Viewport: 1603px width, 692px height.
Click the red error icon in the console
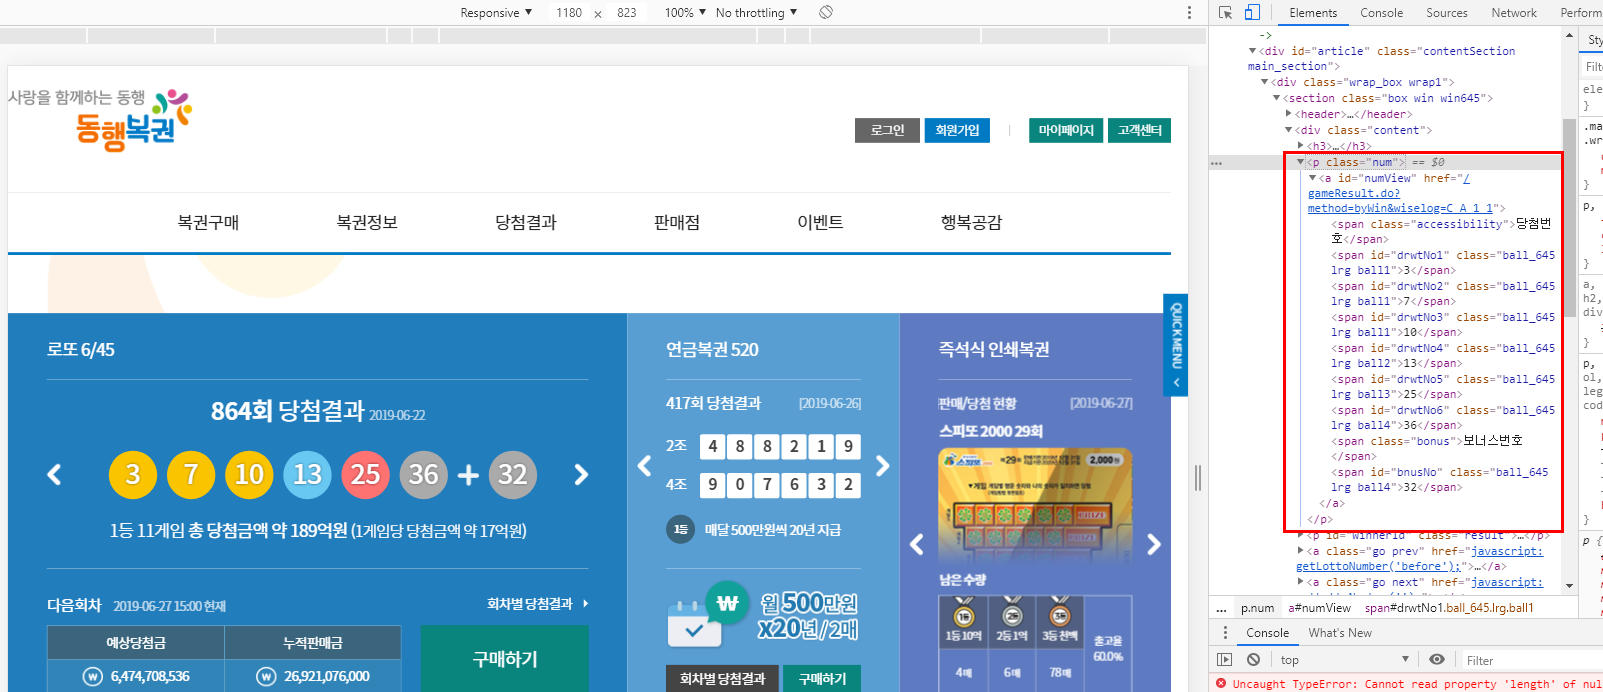[x=1221, y=684]
